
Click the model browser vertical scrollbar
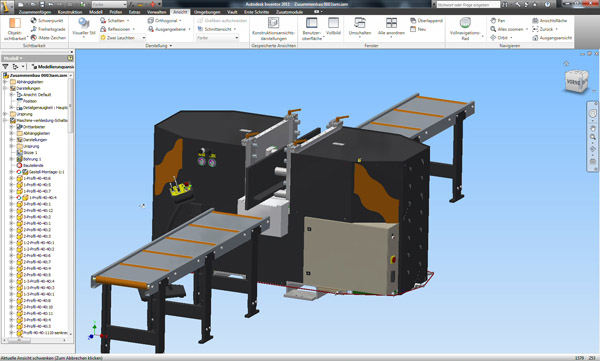tap(71, 107)
